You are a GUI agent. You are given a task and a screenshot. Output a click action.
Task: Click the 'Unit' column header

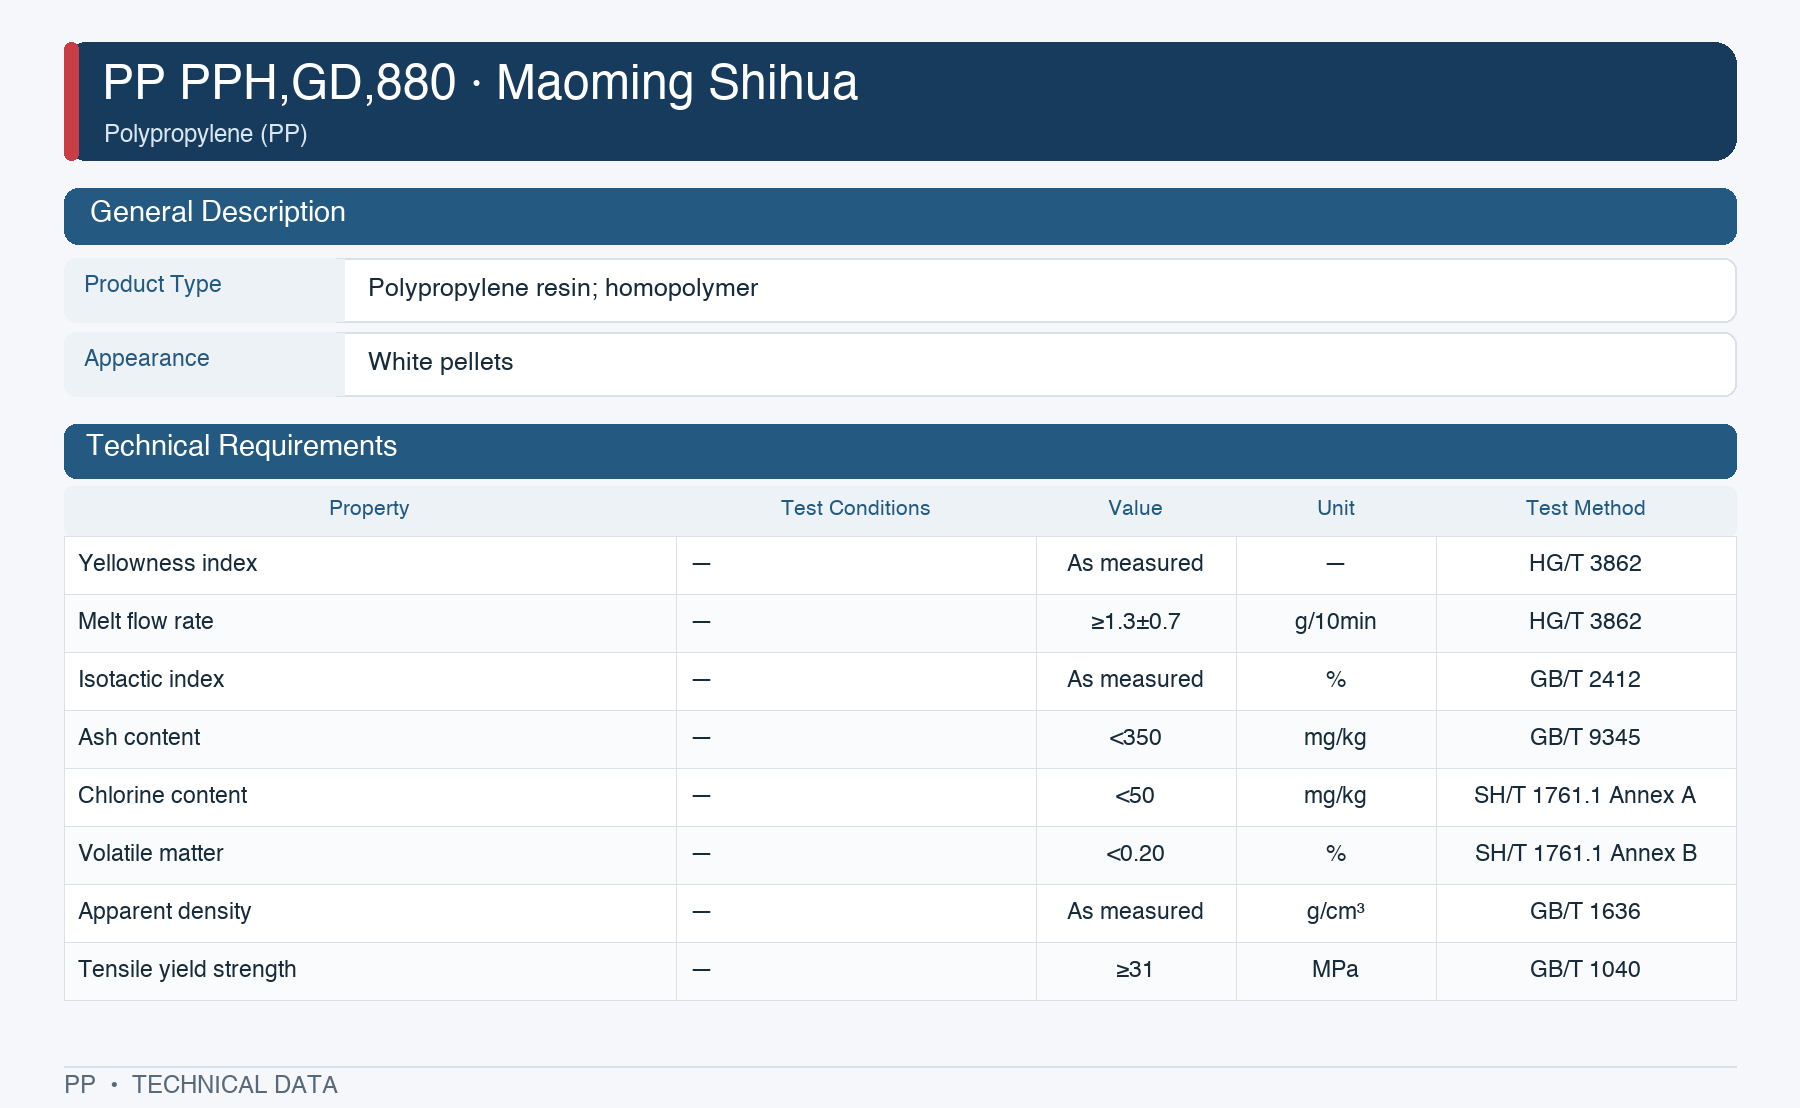point(1335,508)
